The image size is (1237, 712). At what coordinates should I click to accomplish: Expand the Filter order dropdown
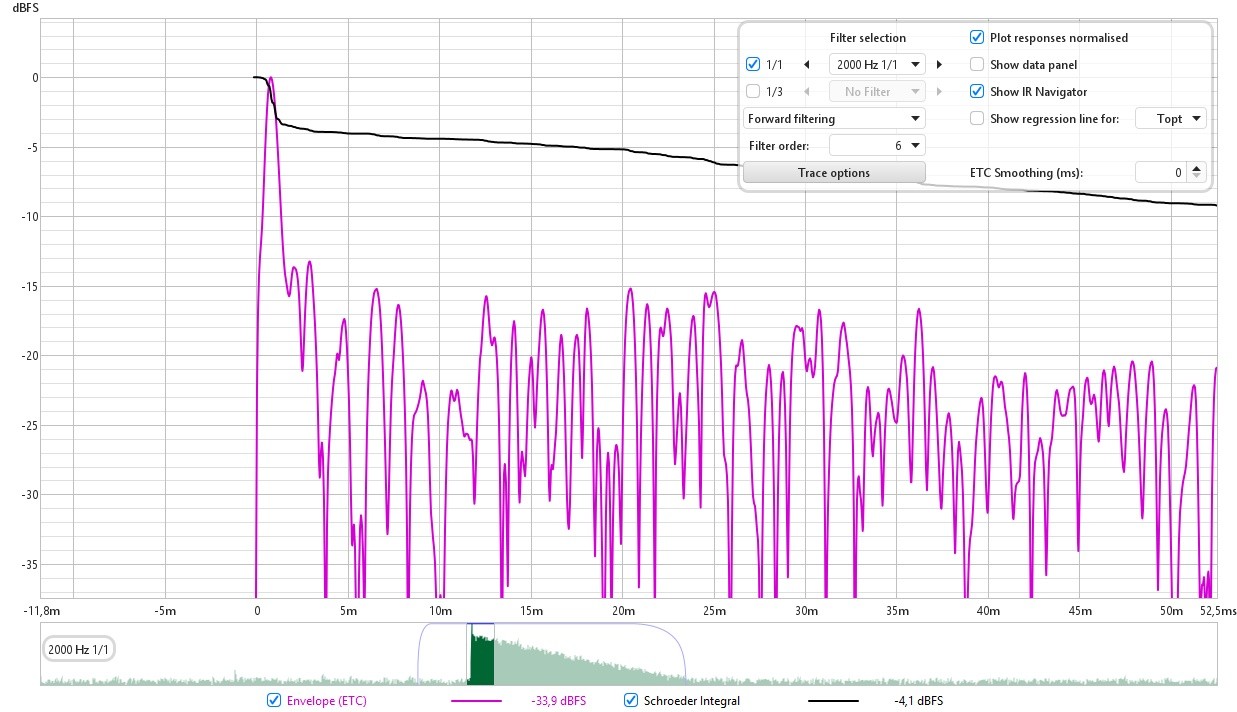click(x=878, y=146)
